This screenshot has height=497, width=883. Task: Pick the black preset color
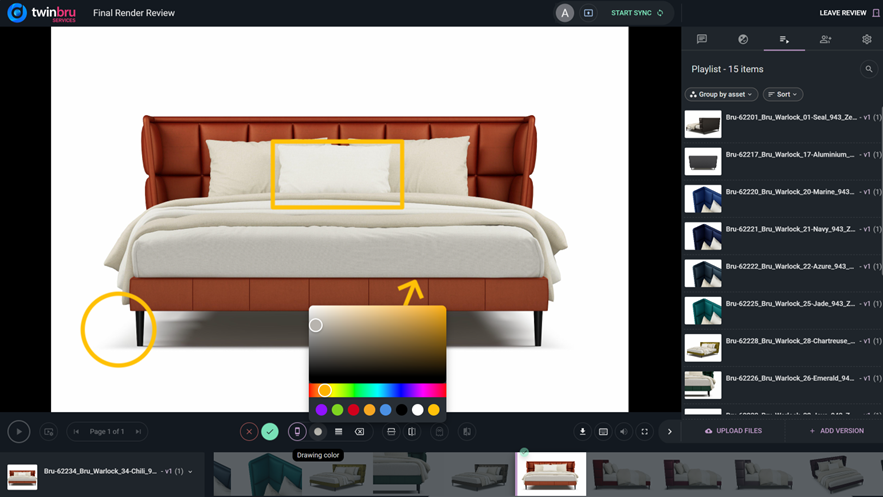[x=402, y=410]
